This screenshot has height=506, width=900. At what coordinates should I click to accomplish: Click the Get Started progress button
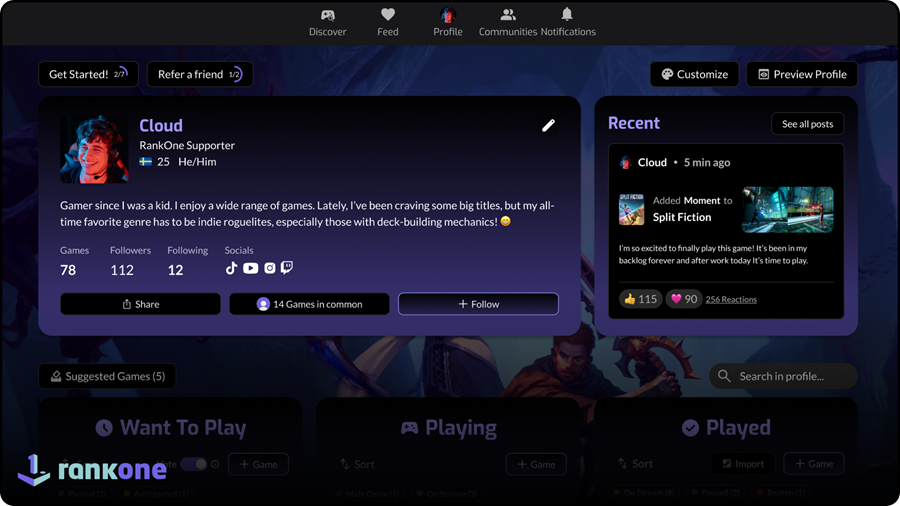coord(88,74)
